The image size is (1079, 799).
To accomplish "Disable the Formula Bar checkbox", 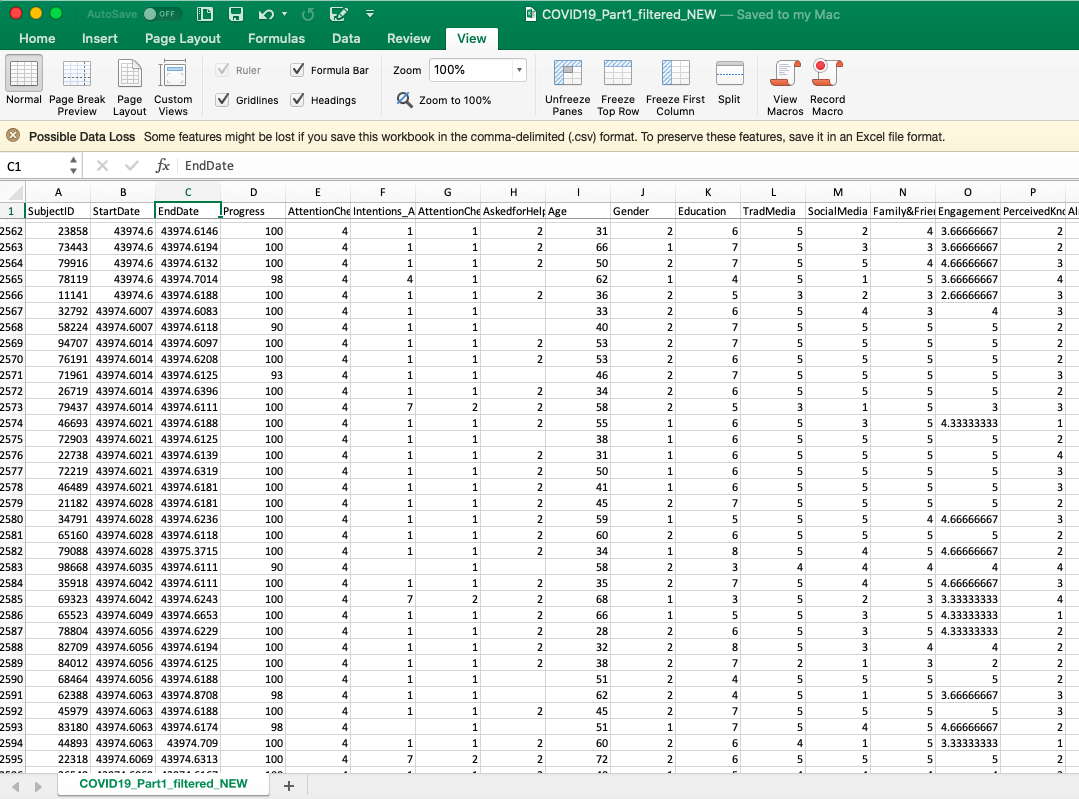I will (x=297, y=70).
